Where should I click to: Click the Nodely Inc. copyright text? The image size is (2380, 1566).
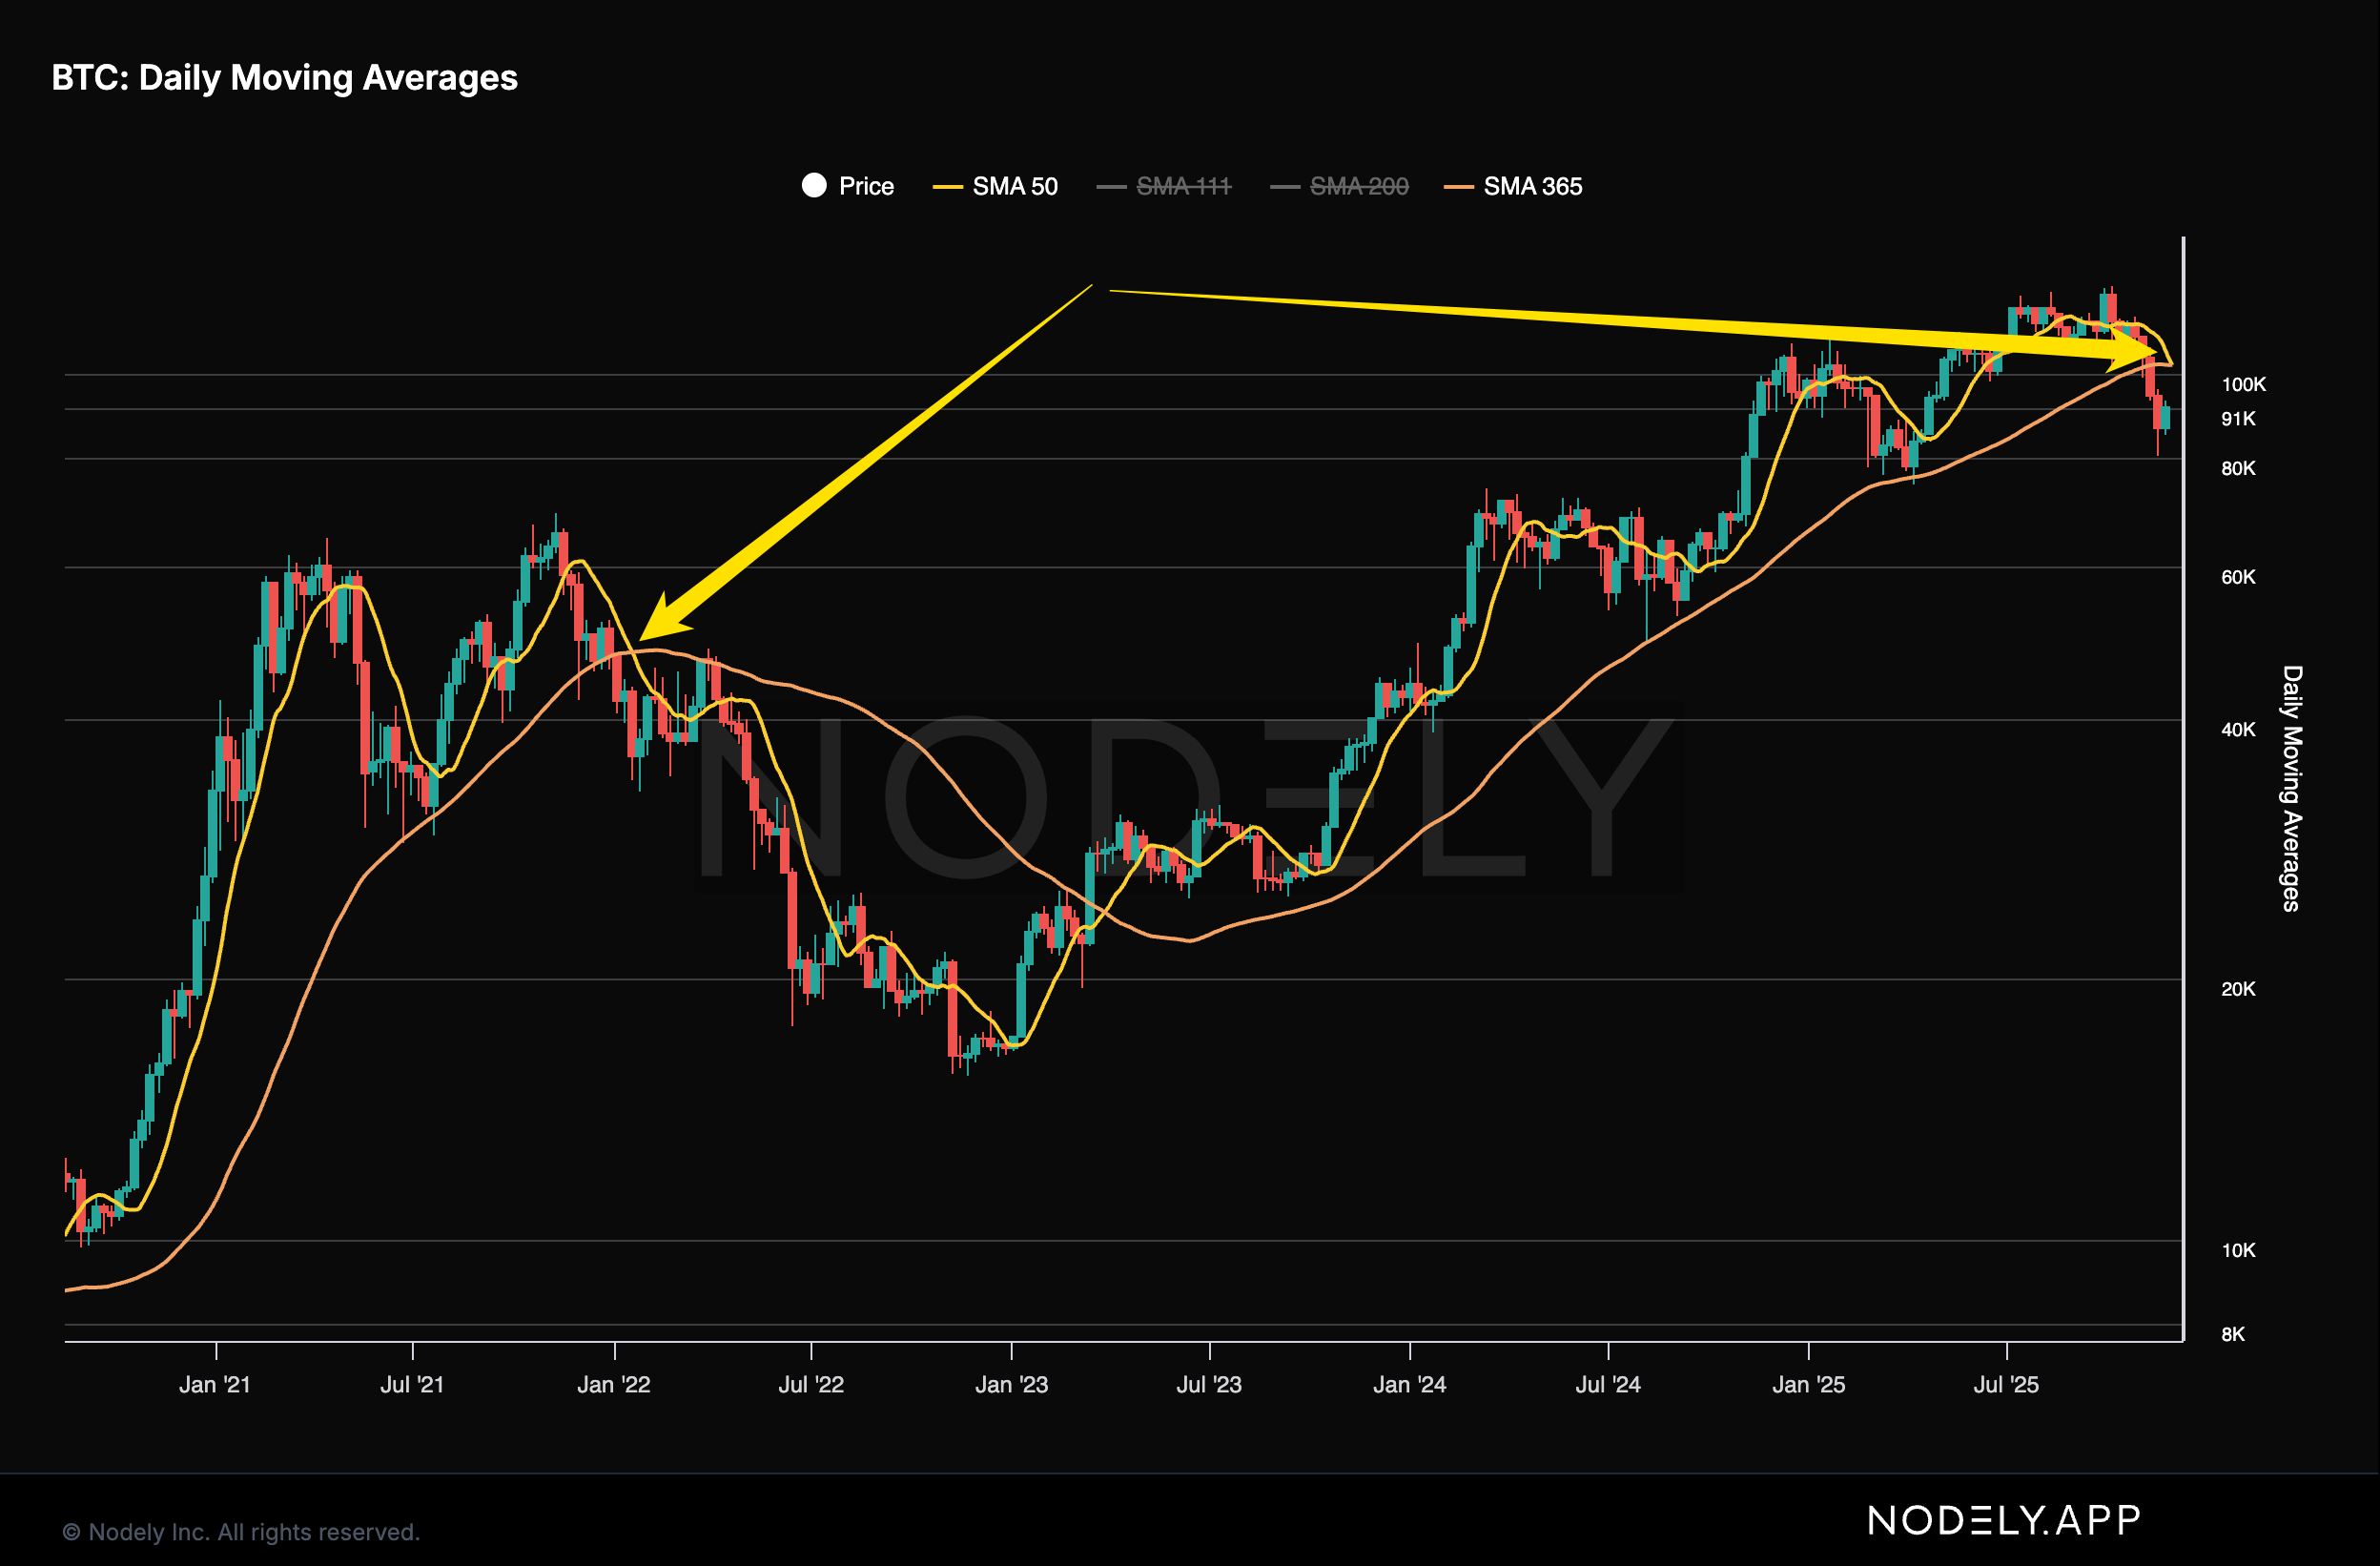[x=241, y=1532]
